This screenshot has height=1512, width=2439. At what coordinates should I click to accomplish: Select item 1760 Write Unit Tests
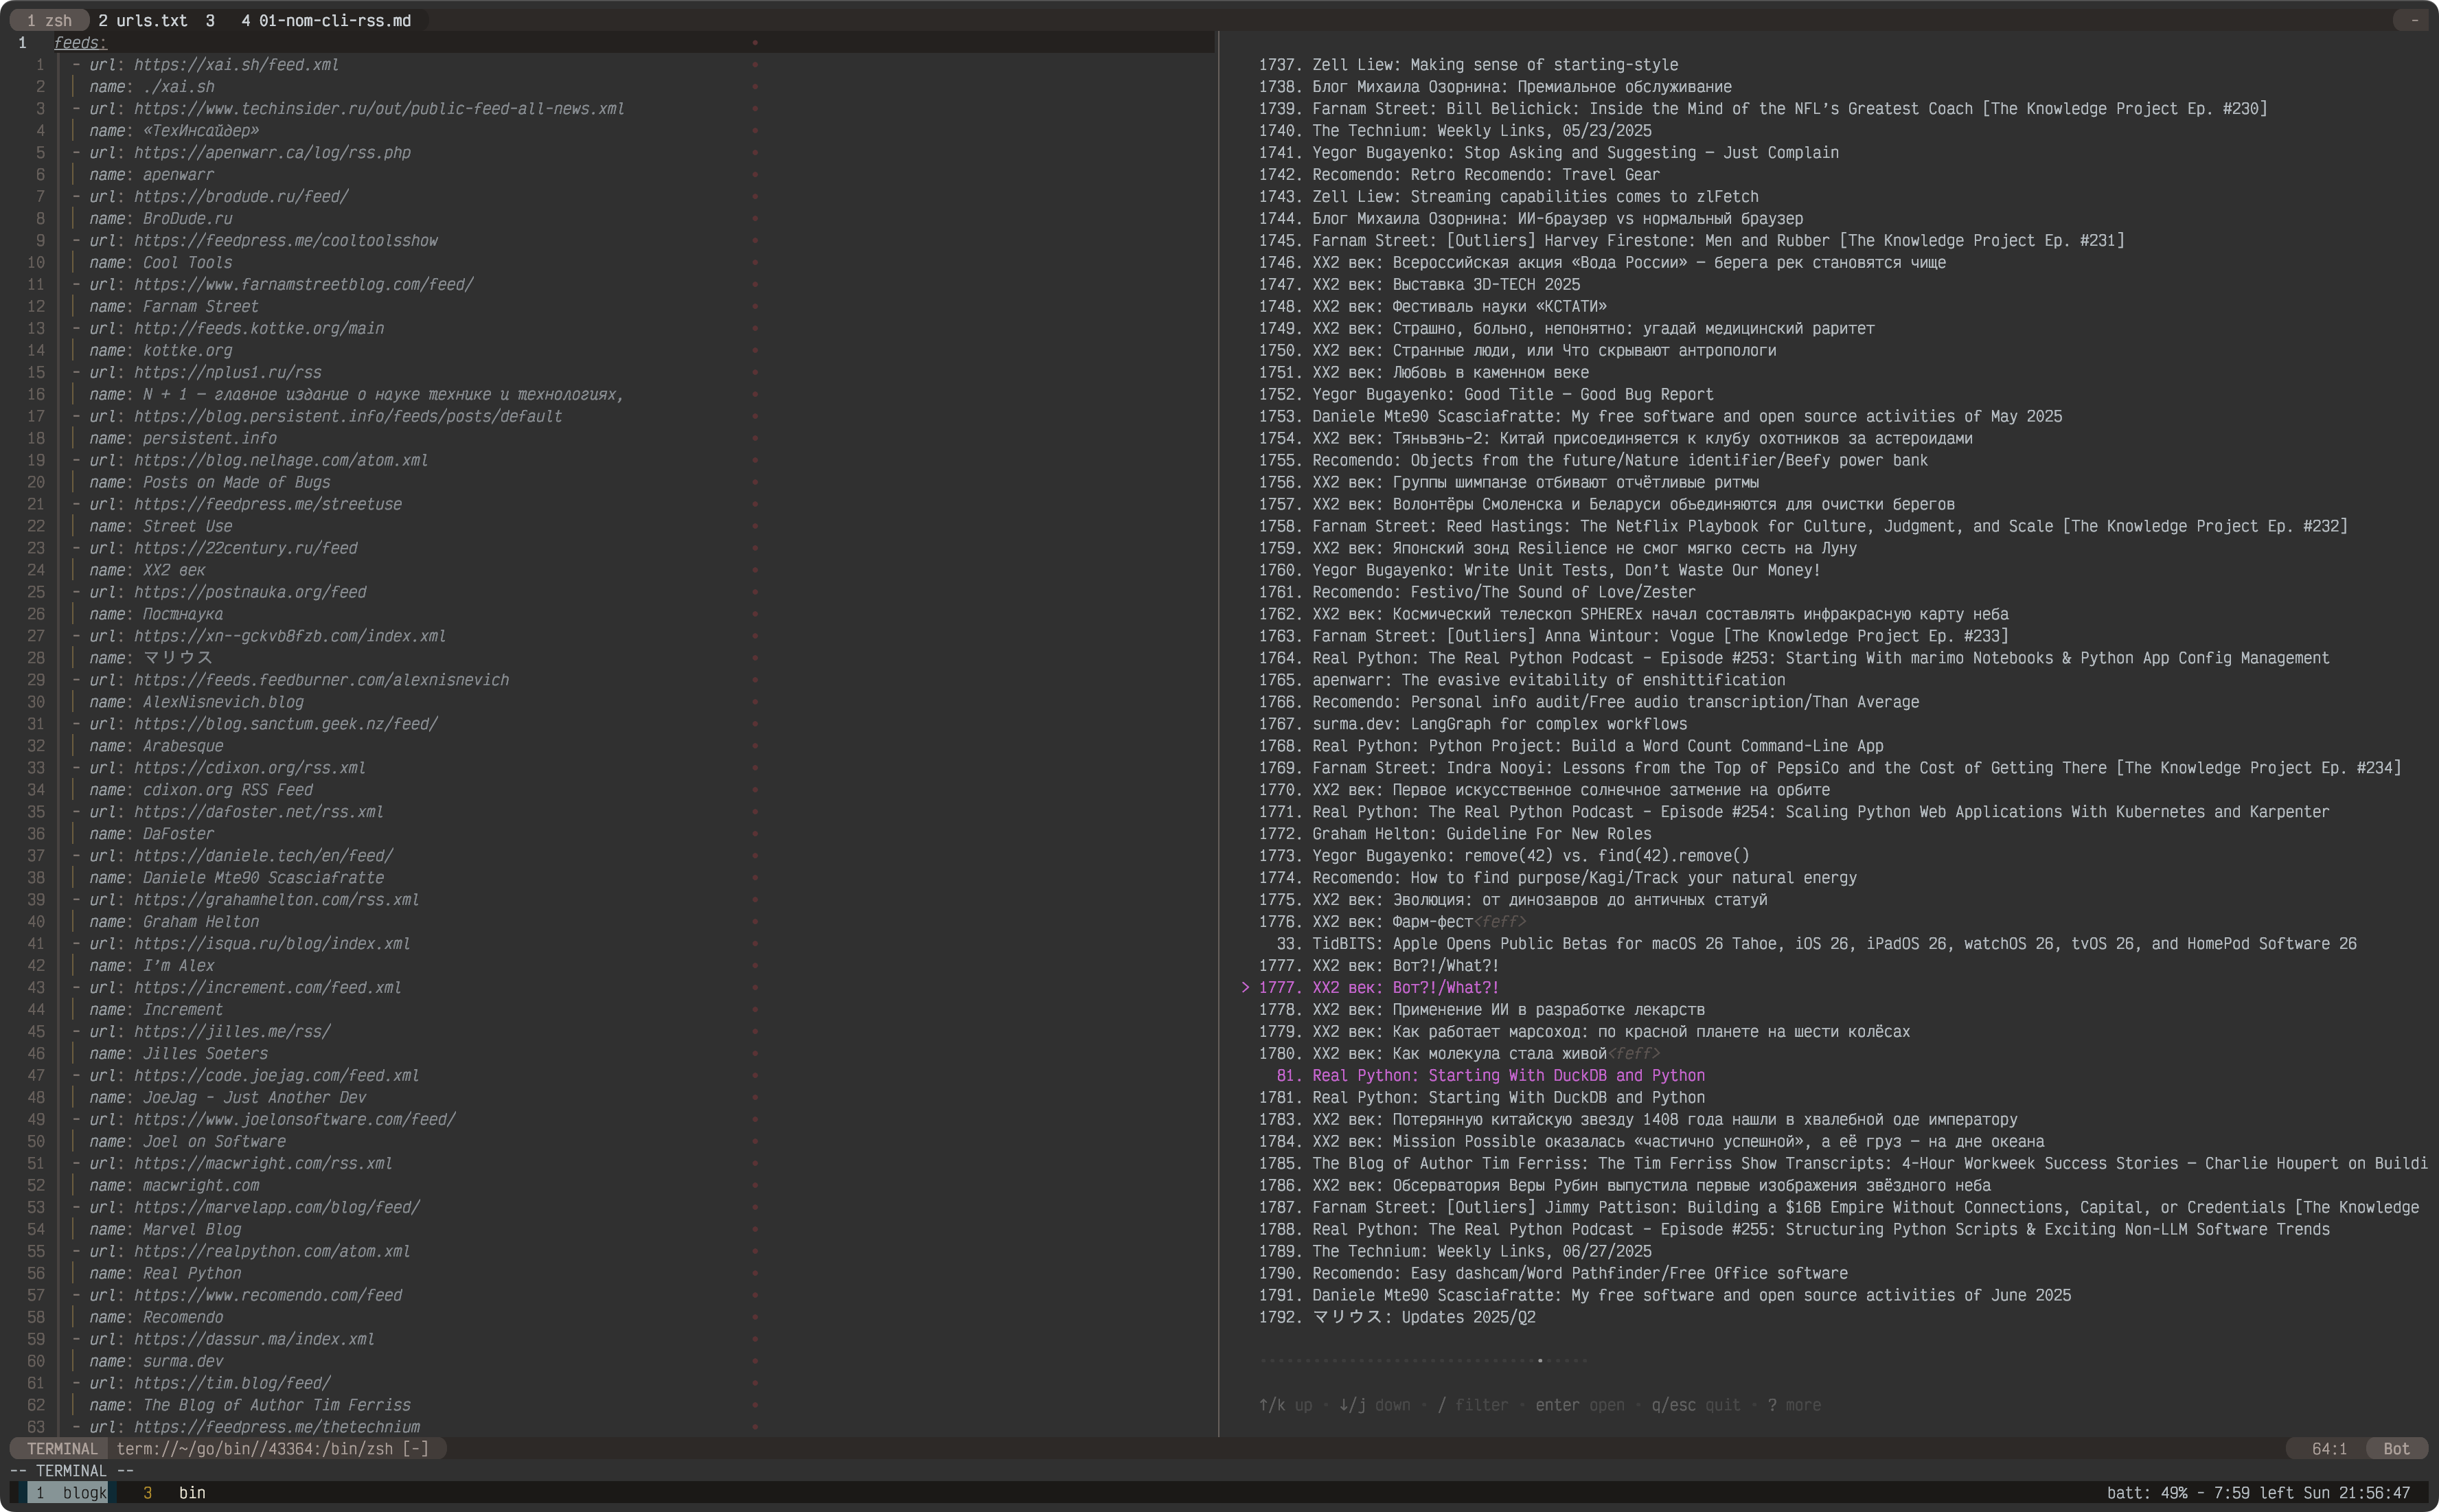1540,570
